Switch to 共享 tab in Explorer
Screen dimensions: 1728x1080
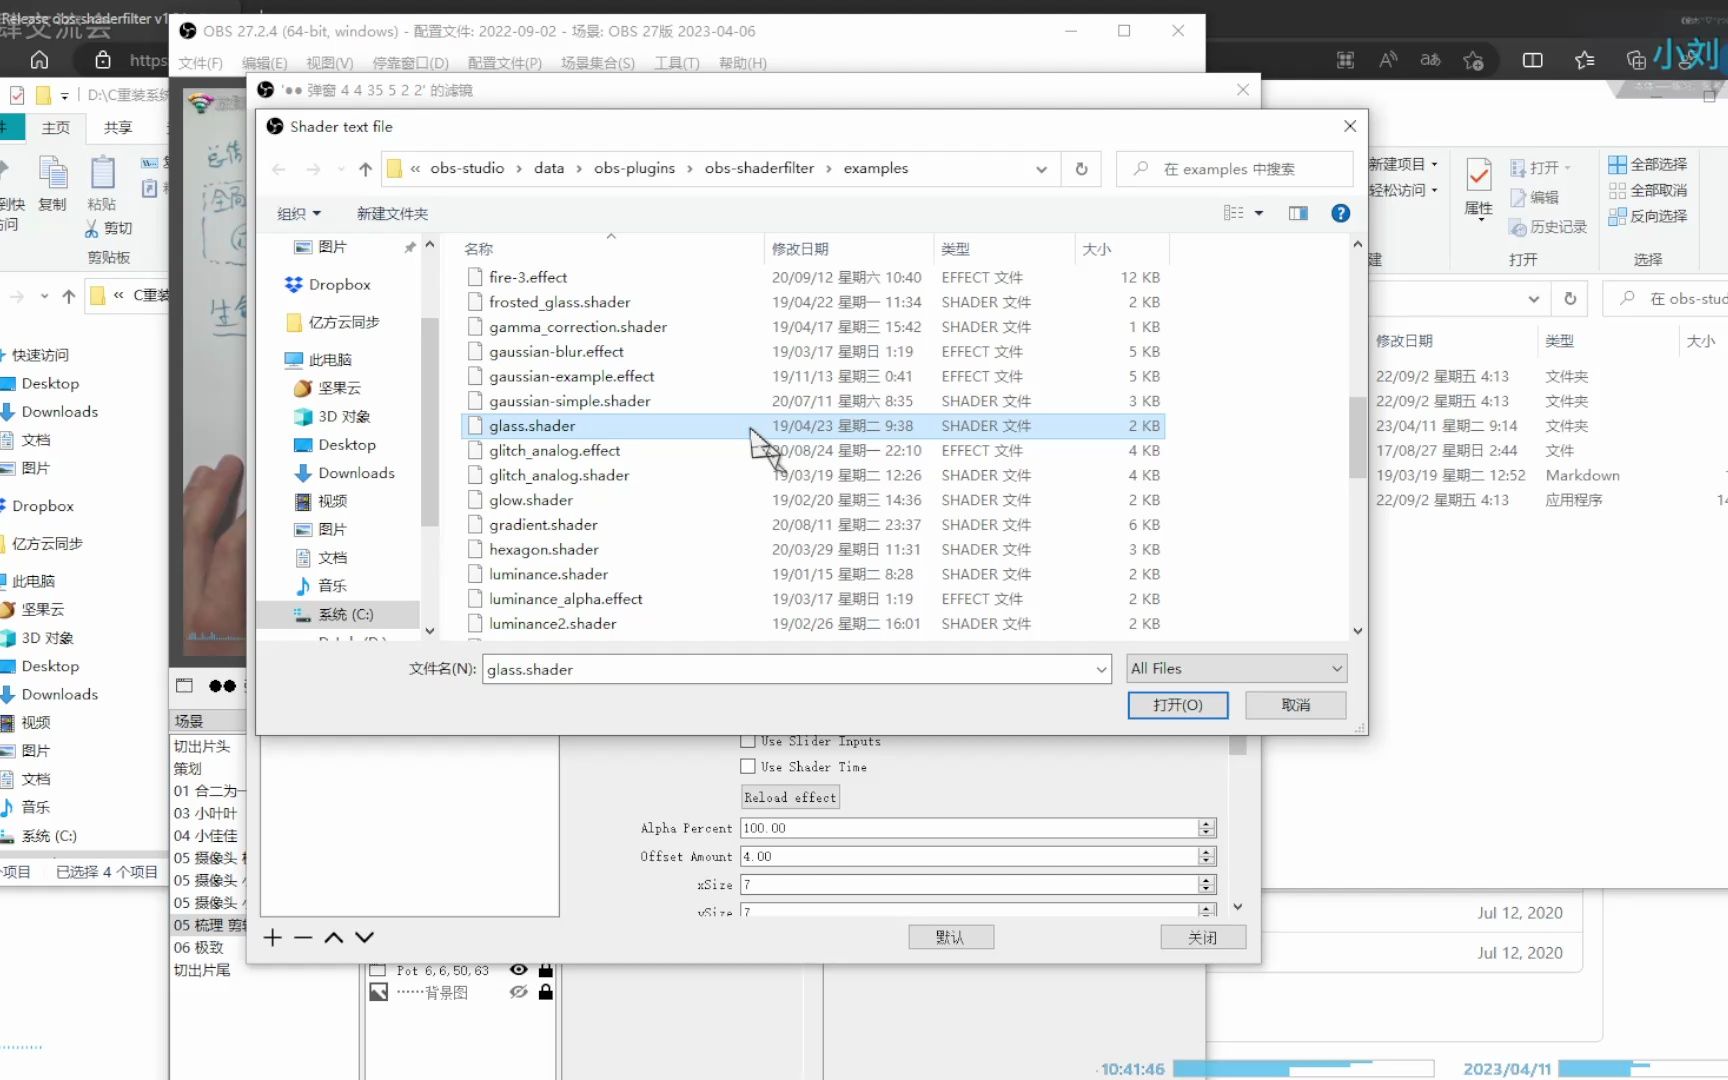(x=118, y=128)
